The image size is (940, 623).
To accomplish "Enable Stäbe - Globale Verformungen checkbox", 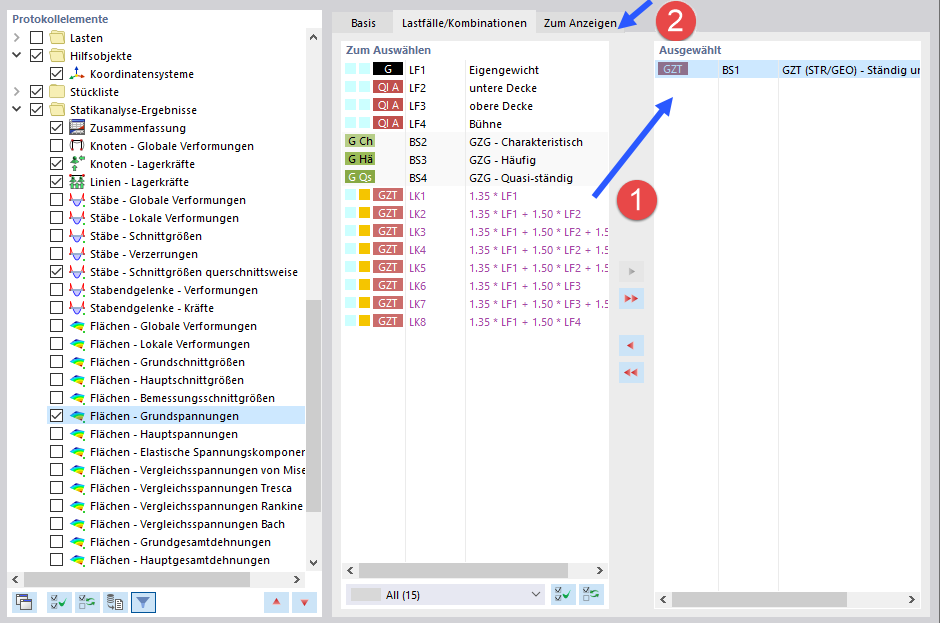I will click(x=56, y=200).
